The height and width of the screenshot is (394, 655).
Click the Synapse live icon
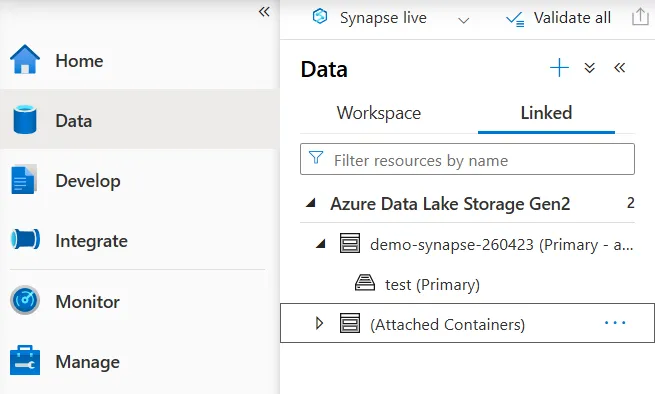[x=320, y=17]
